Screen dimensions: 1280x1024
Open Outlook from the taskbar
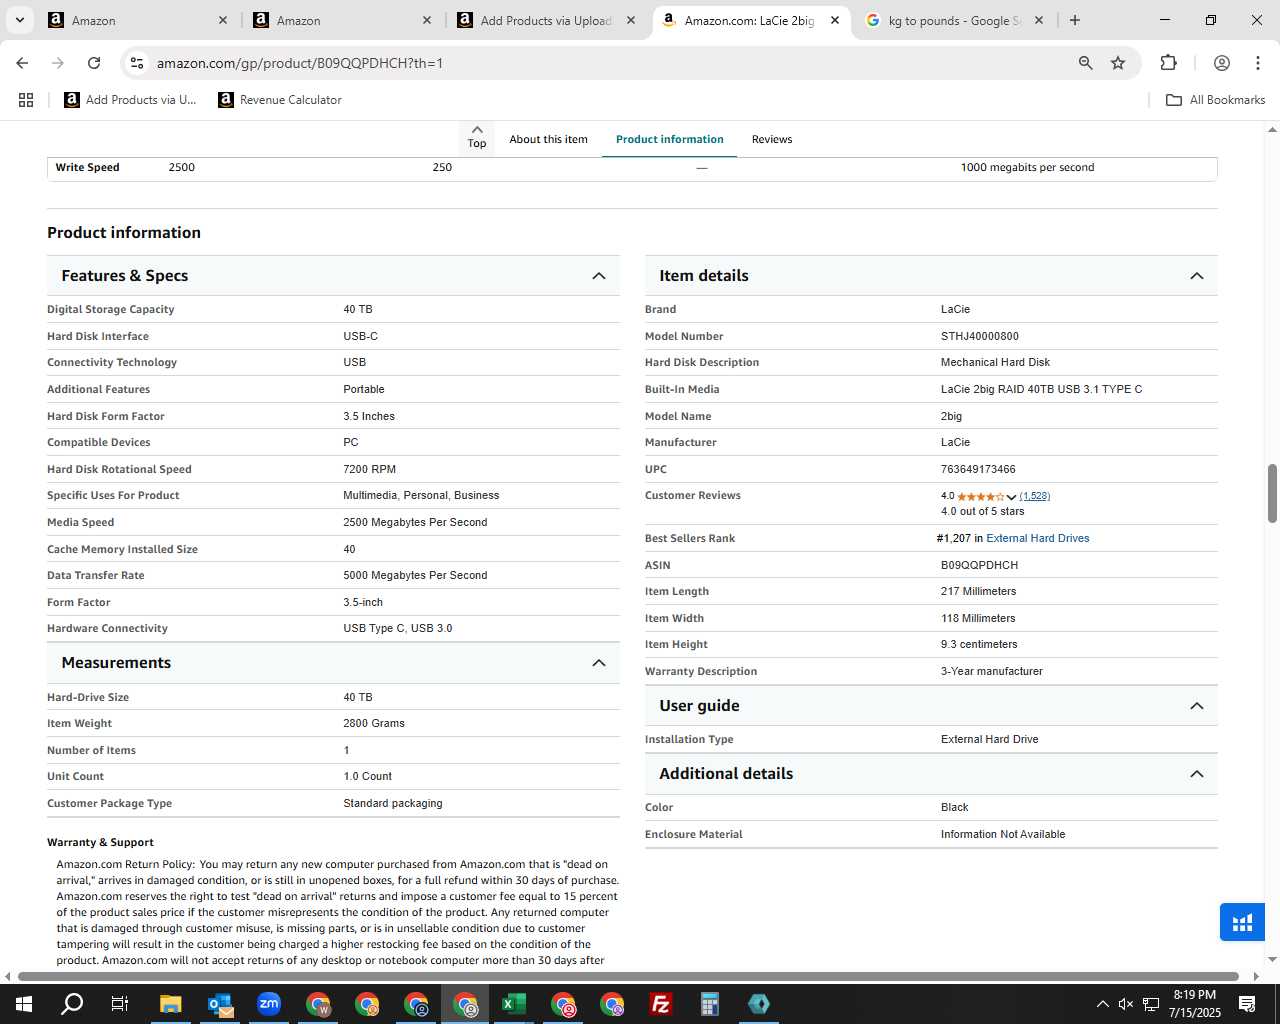click(220, 1004)
